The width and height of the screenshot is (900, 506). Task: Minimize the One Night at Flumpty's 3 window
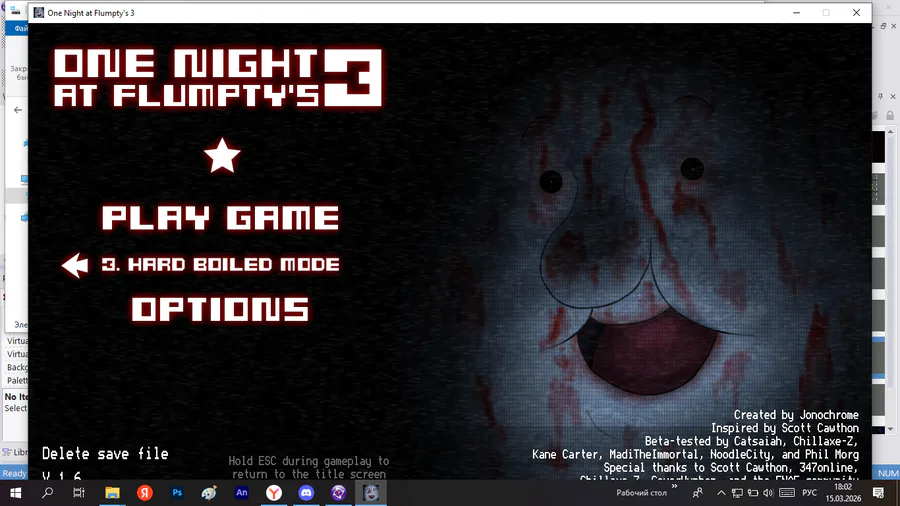pyautogui.click(x=796, y=13)
